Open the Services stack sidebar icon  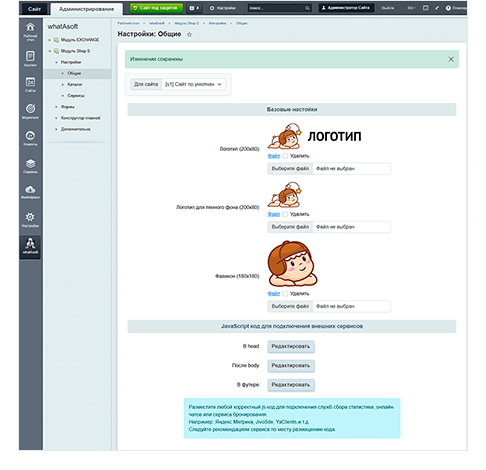coord(30,166)
